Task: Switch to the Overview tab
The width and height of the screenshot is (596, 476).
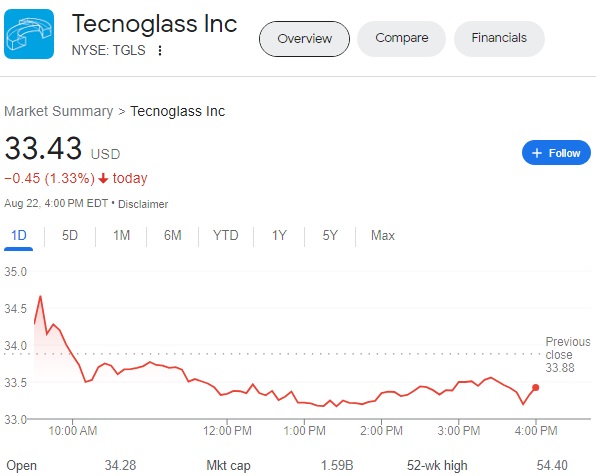Action: [x=304, y=39]
